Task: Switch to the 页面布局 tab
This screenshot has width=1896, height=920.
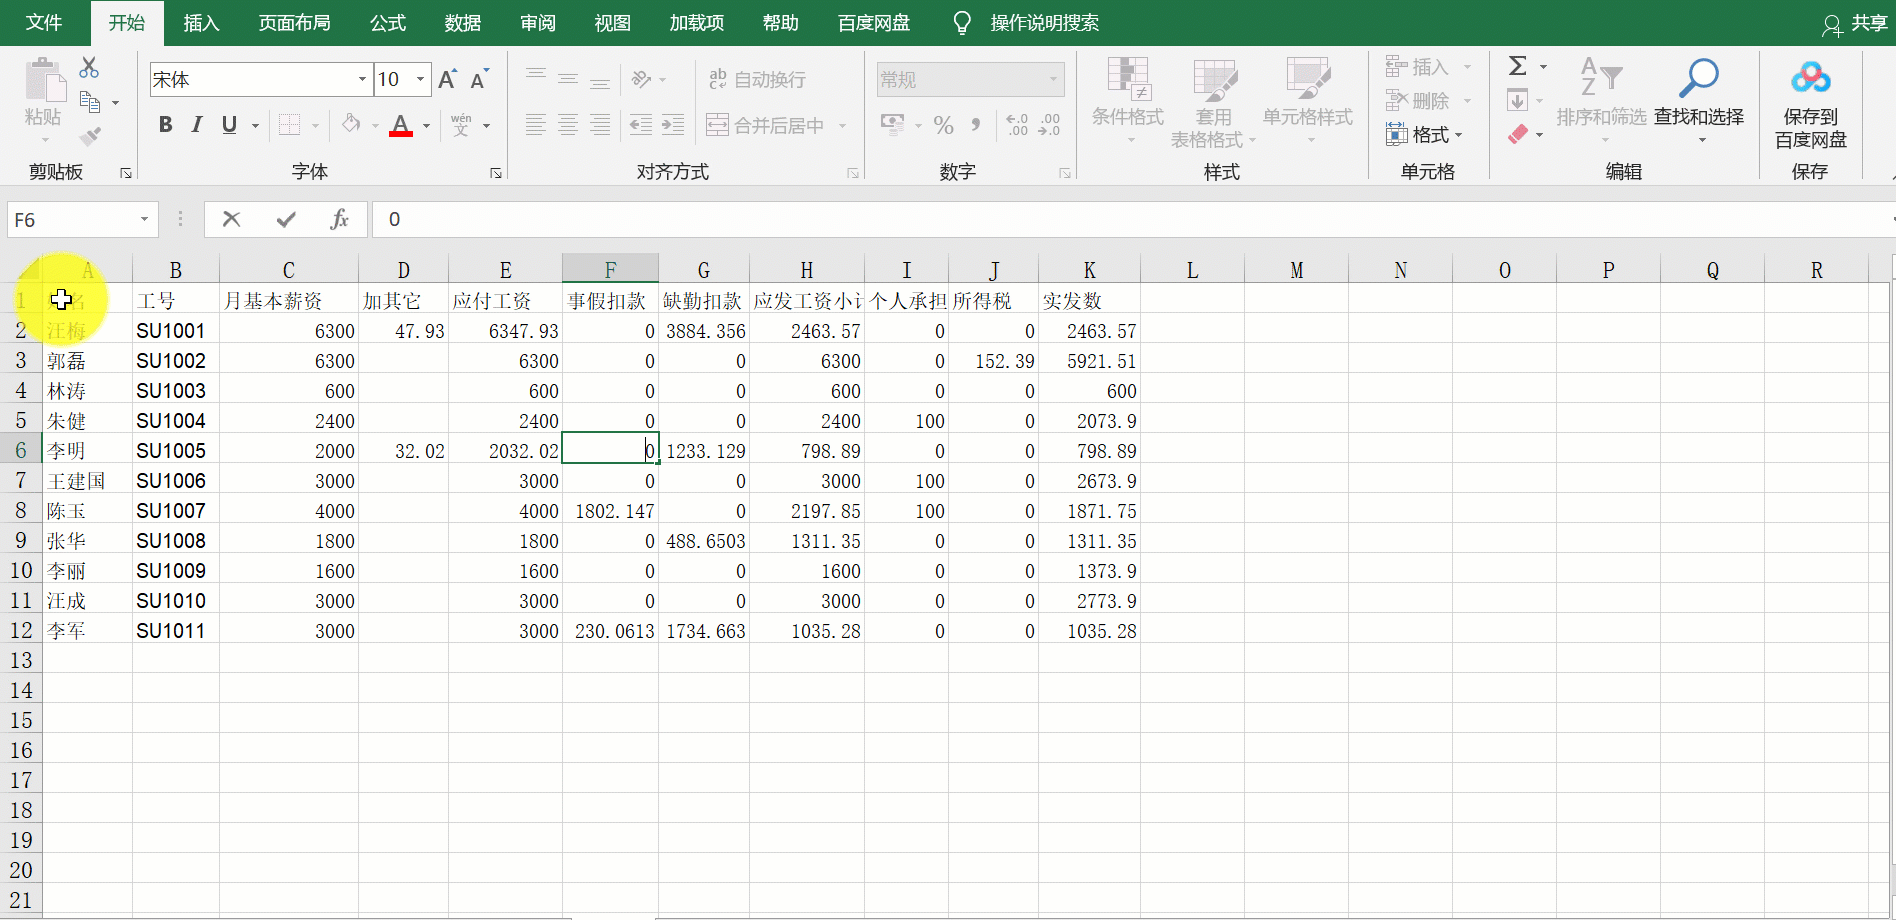Action: [294, 23]
